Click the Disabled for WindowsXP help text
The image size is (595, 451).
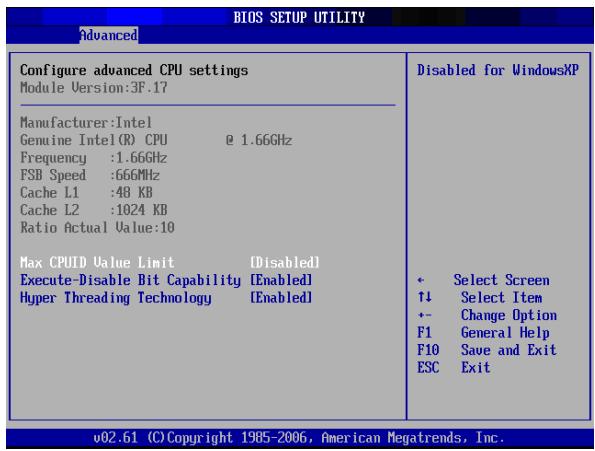point(498,70)
